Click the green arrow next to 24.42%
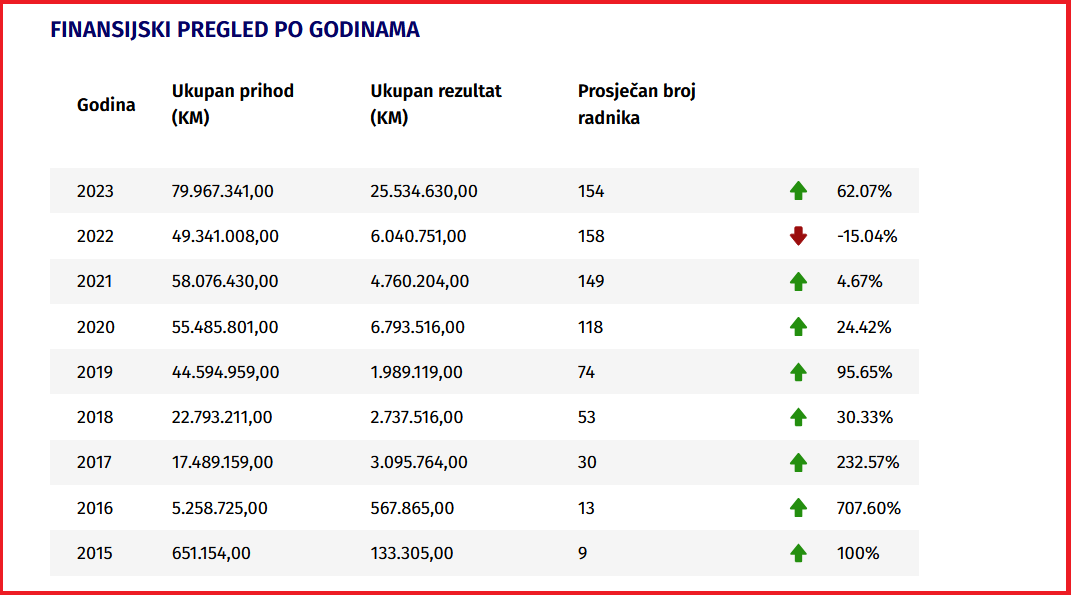1071x595 pixels. pos(798,327)
